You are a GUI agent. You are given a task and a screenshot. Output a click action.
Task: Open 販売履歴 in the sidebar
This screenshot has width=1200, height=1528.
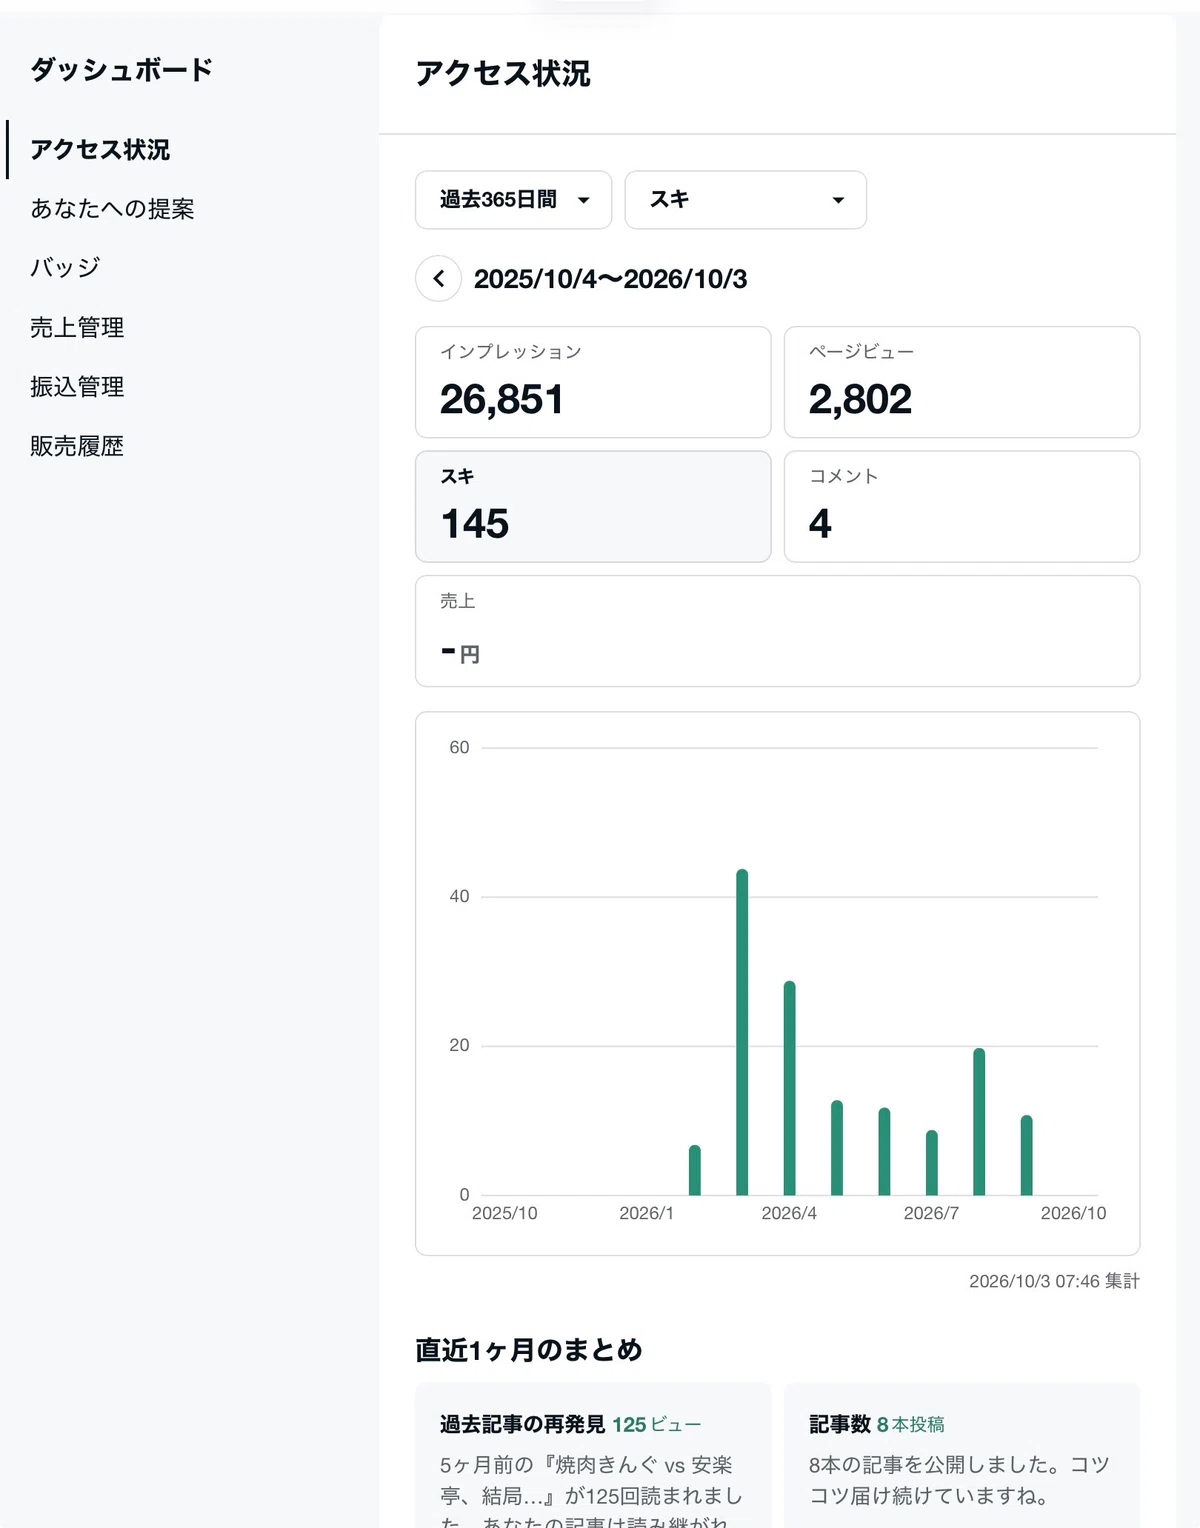[77, 446]
